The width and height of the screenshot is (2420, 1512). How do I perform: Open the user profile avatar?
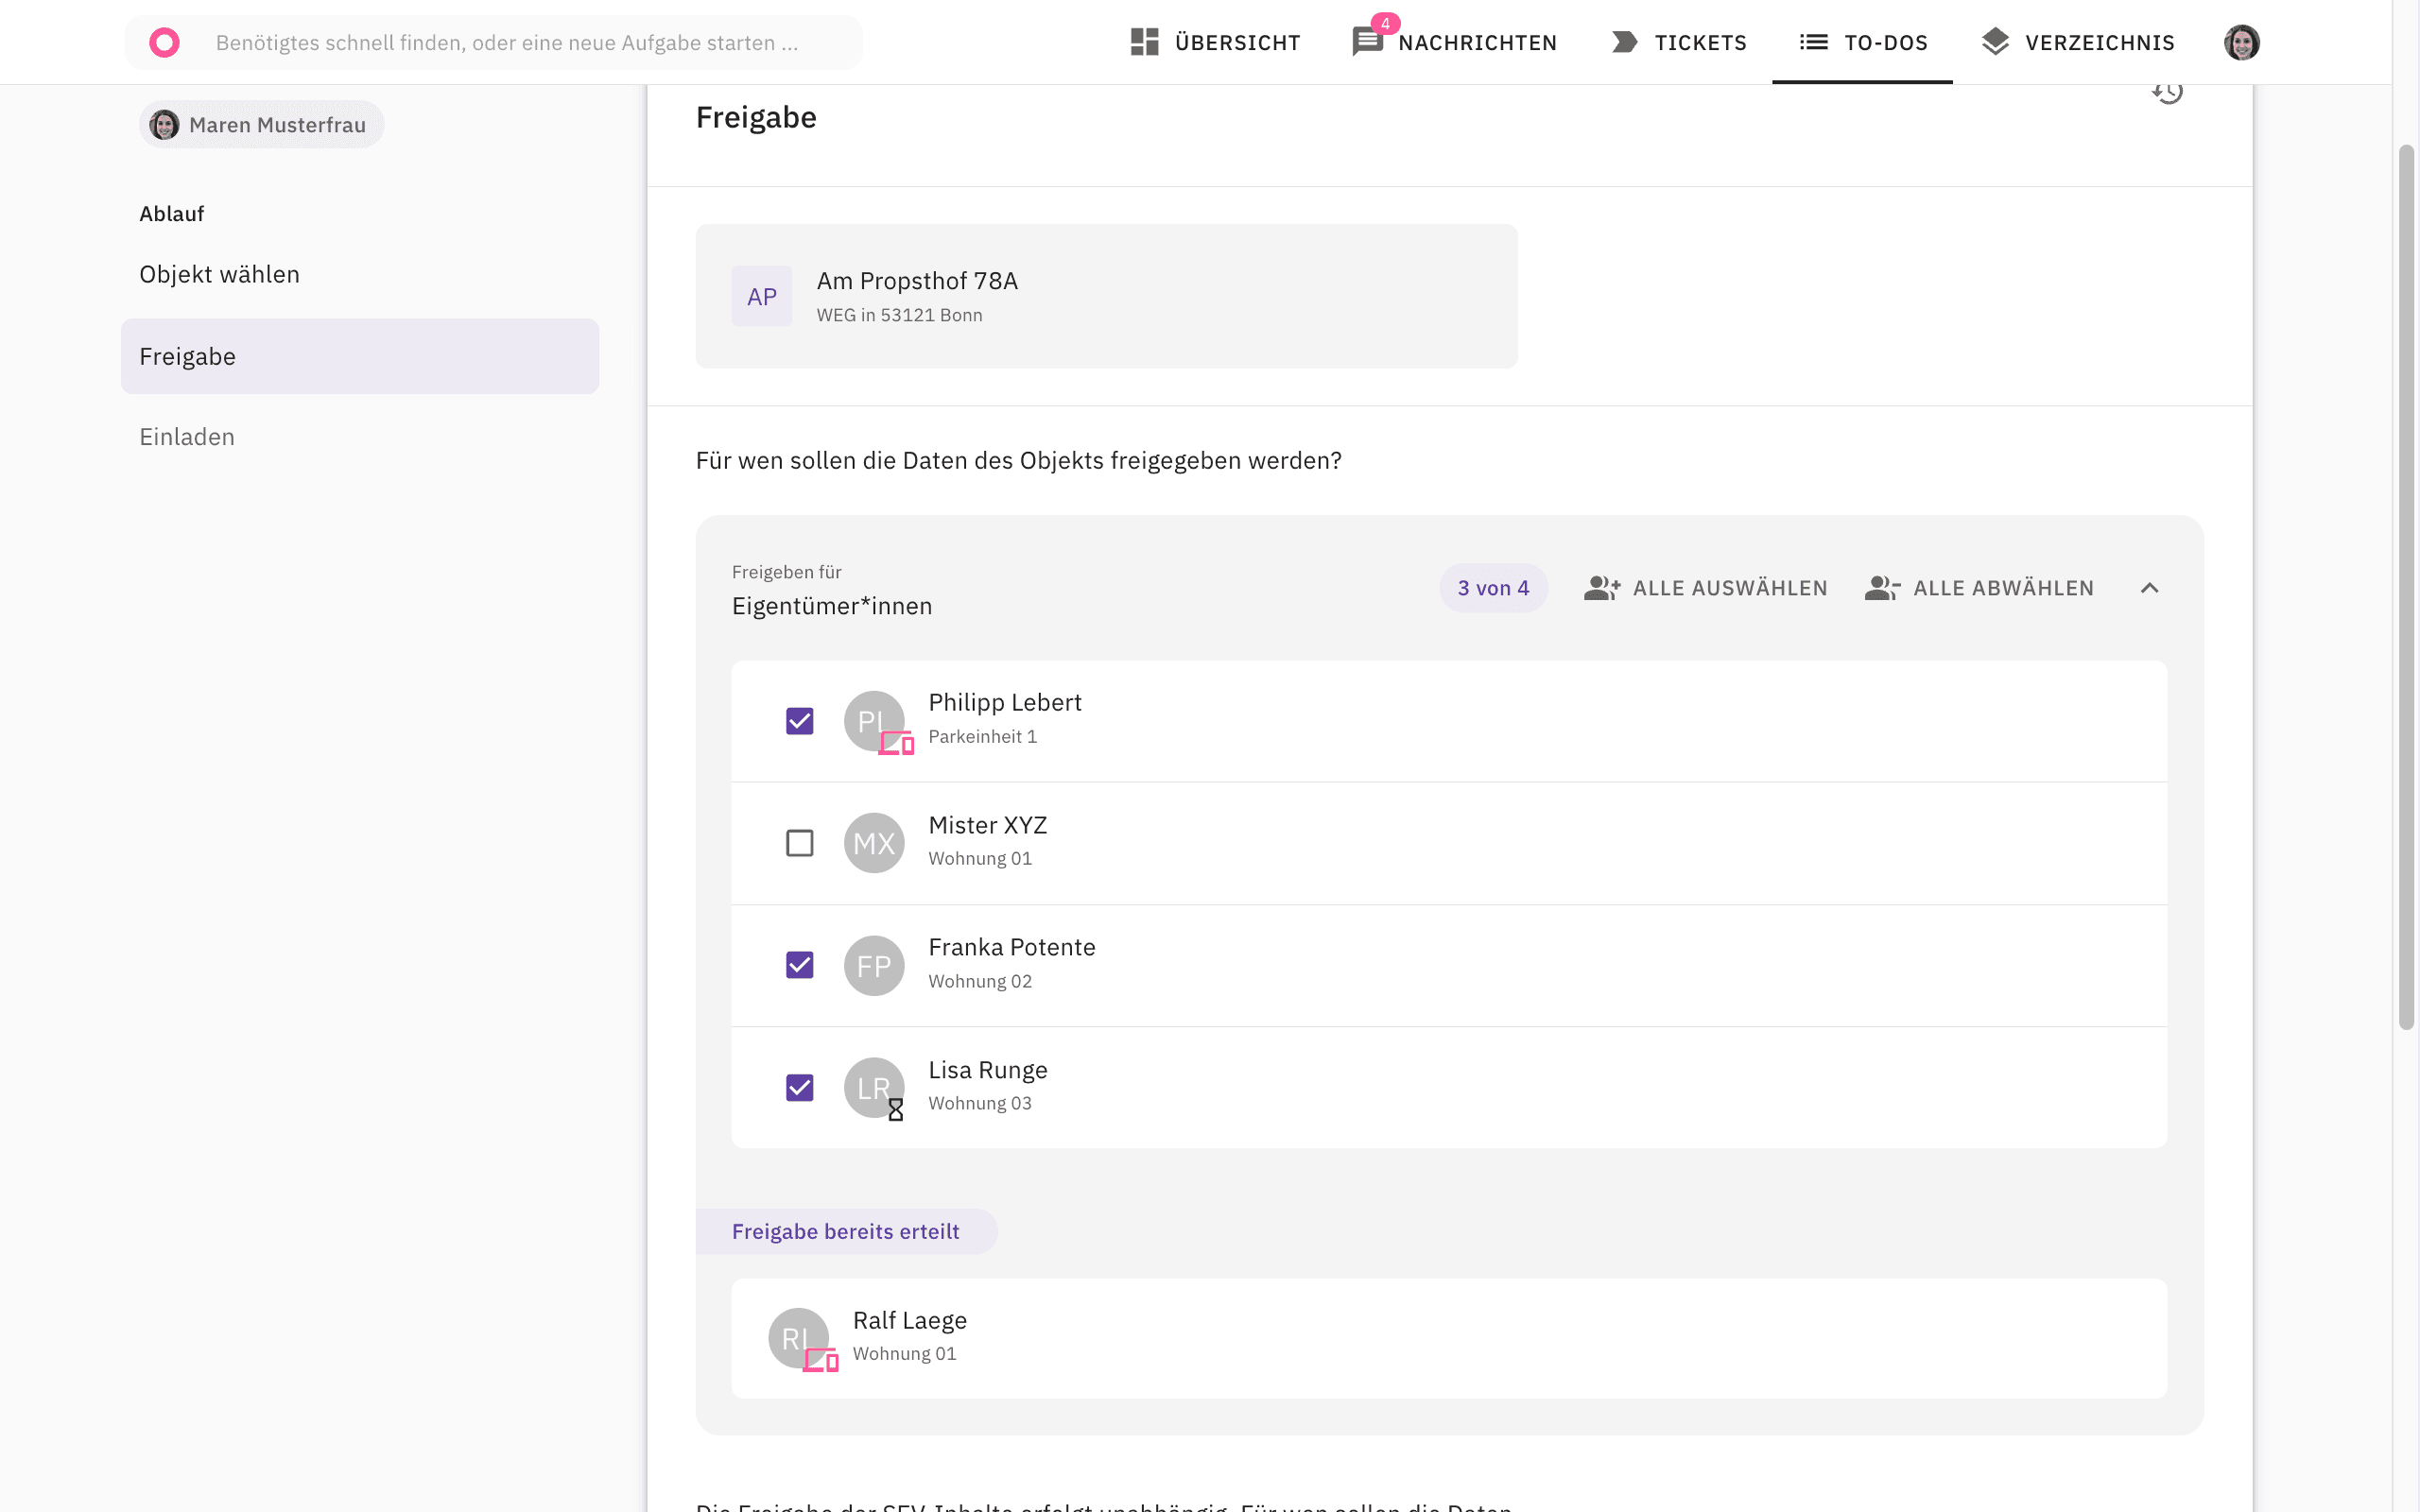2241,42
